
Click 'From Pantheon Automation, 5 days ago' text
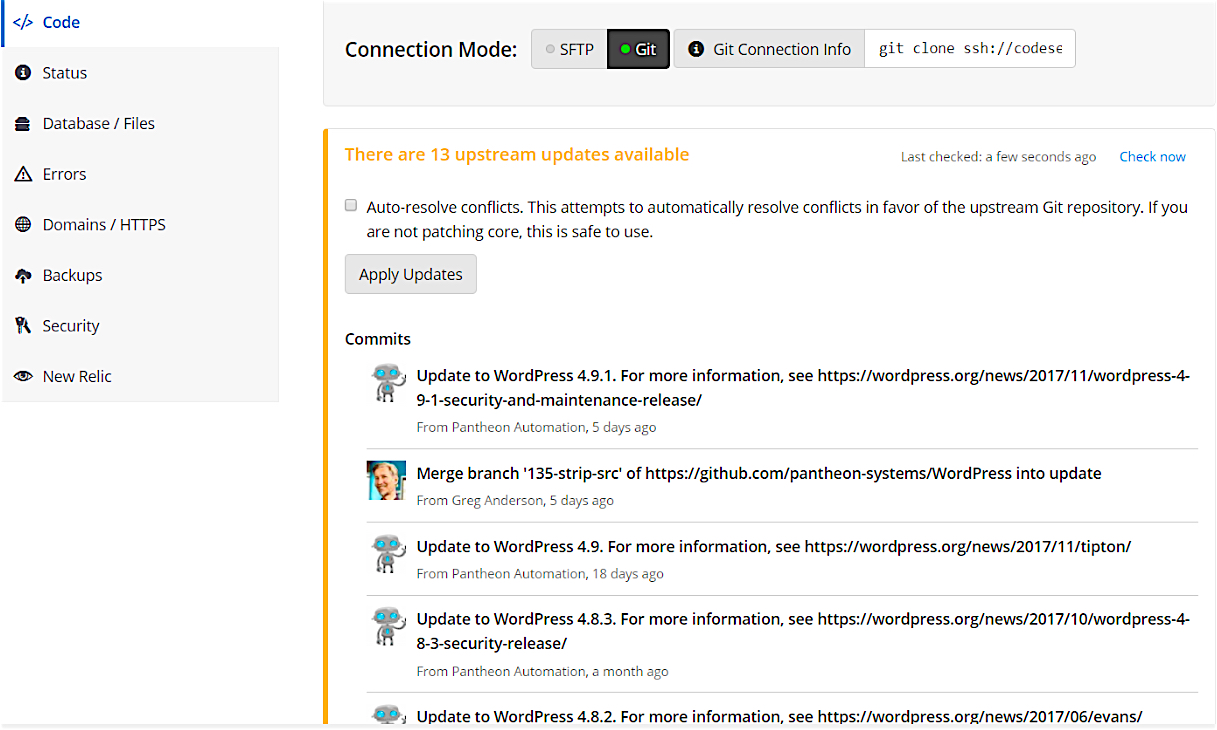(x=536, y=427)
